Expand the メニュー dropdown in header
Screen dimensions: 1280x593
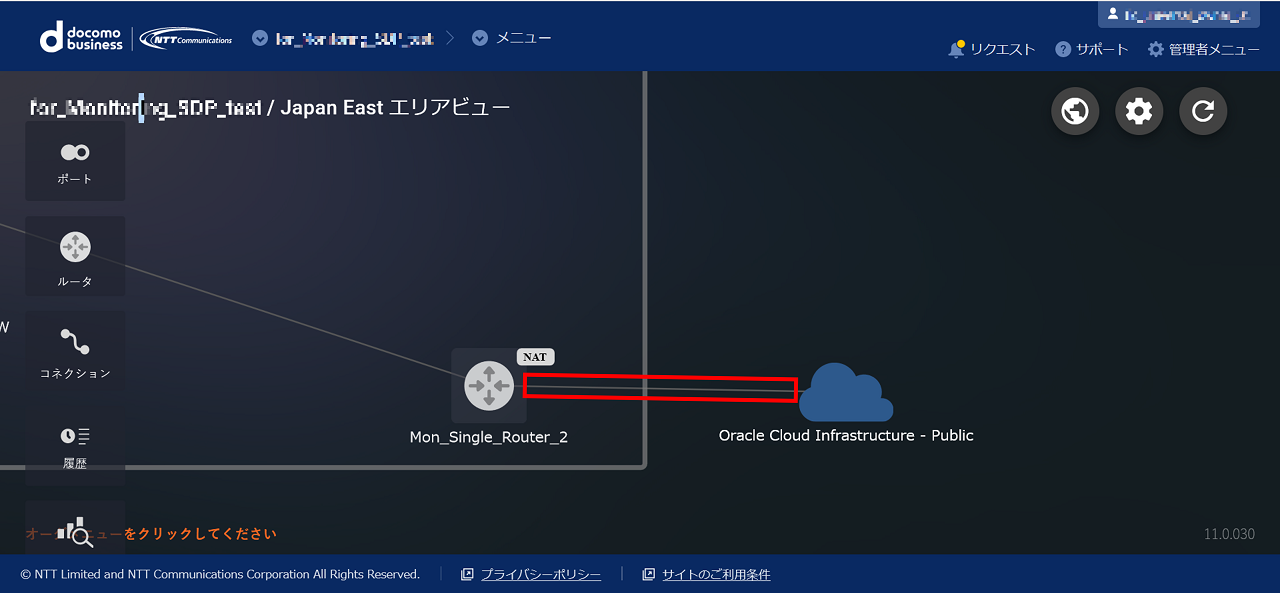[x=511, y=38]
